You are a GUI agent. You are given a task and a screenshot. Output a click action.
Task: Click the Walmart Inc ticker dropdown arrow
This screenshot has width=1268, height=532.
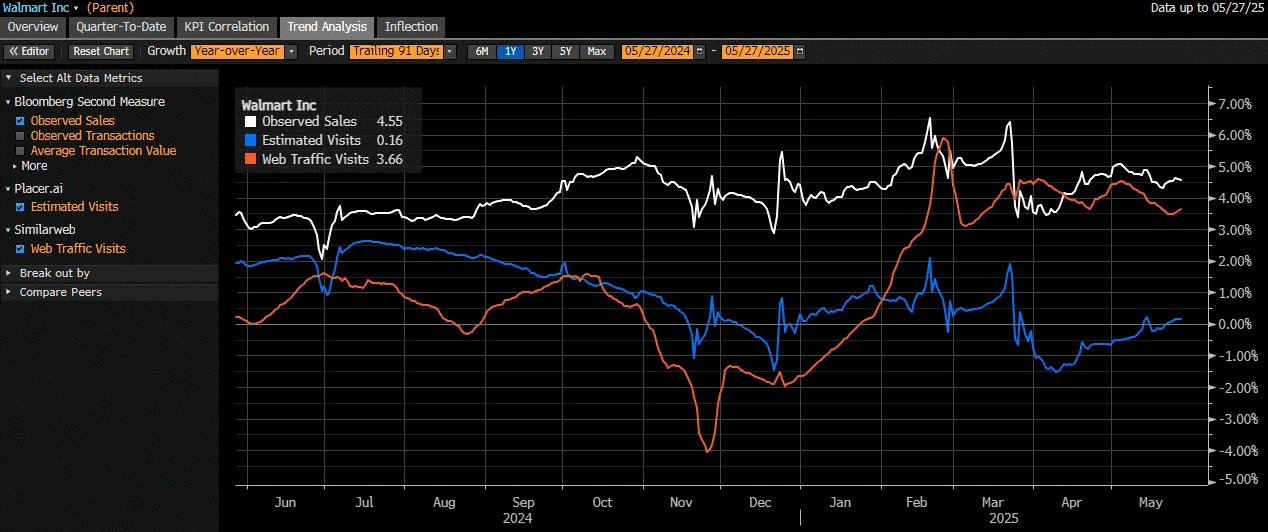pos(76,8)
